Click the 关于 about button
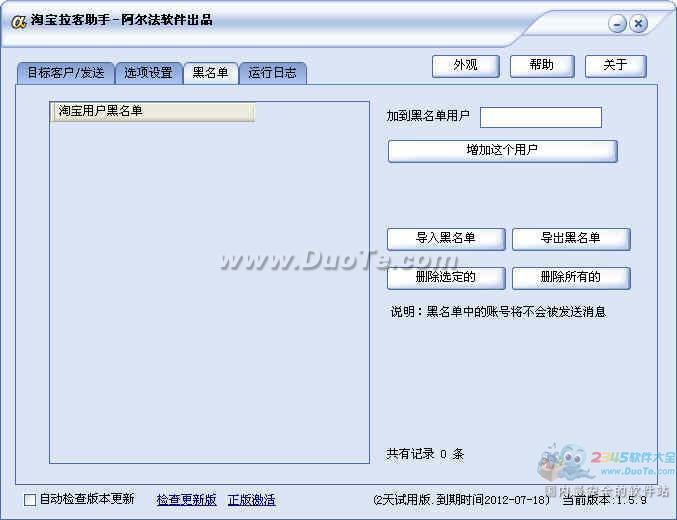The height and width of the screenshot is (520, 677). tap(615, 66)
